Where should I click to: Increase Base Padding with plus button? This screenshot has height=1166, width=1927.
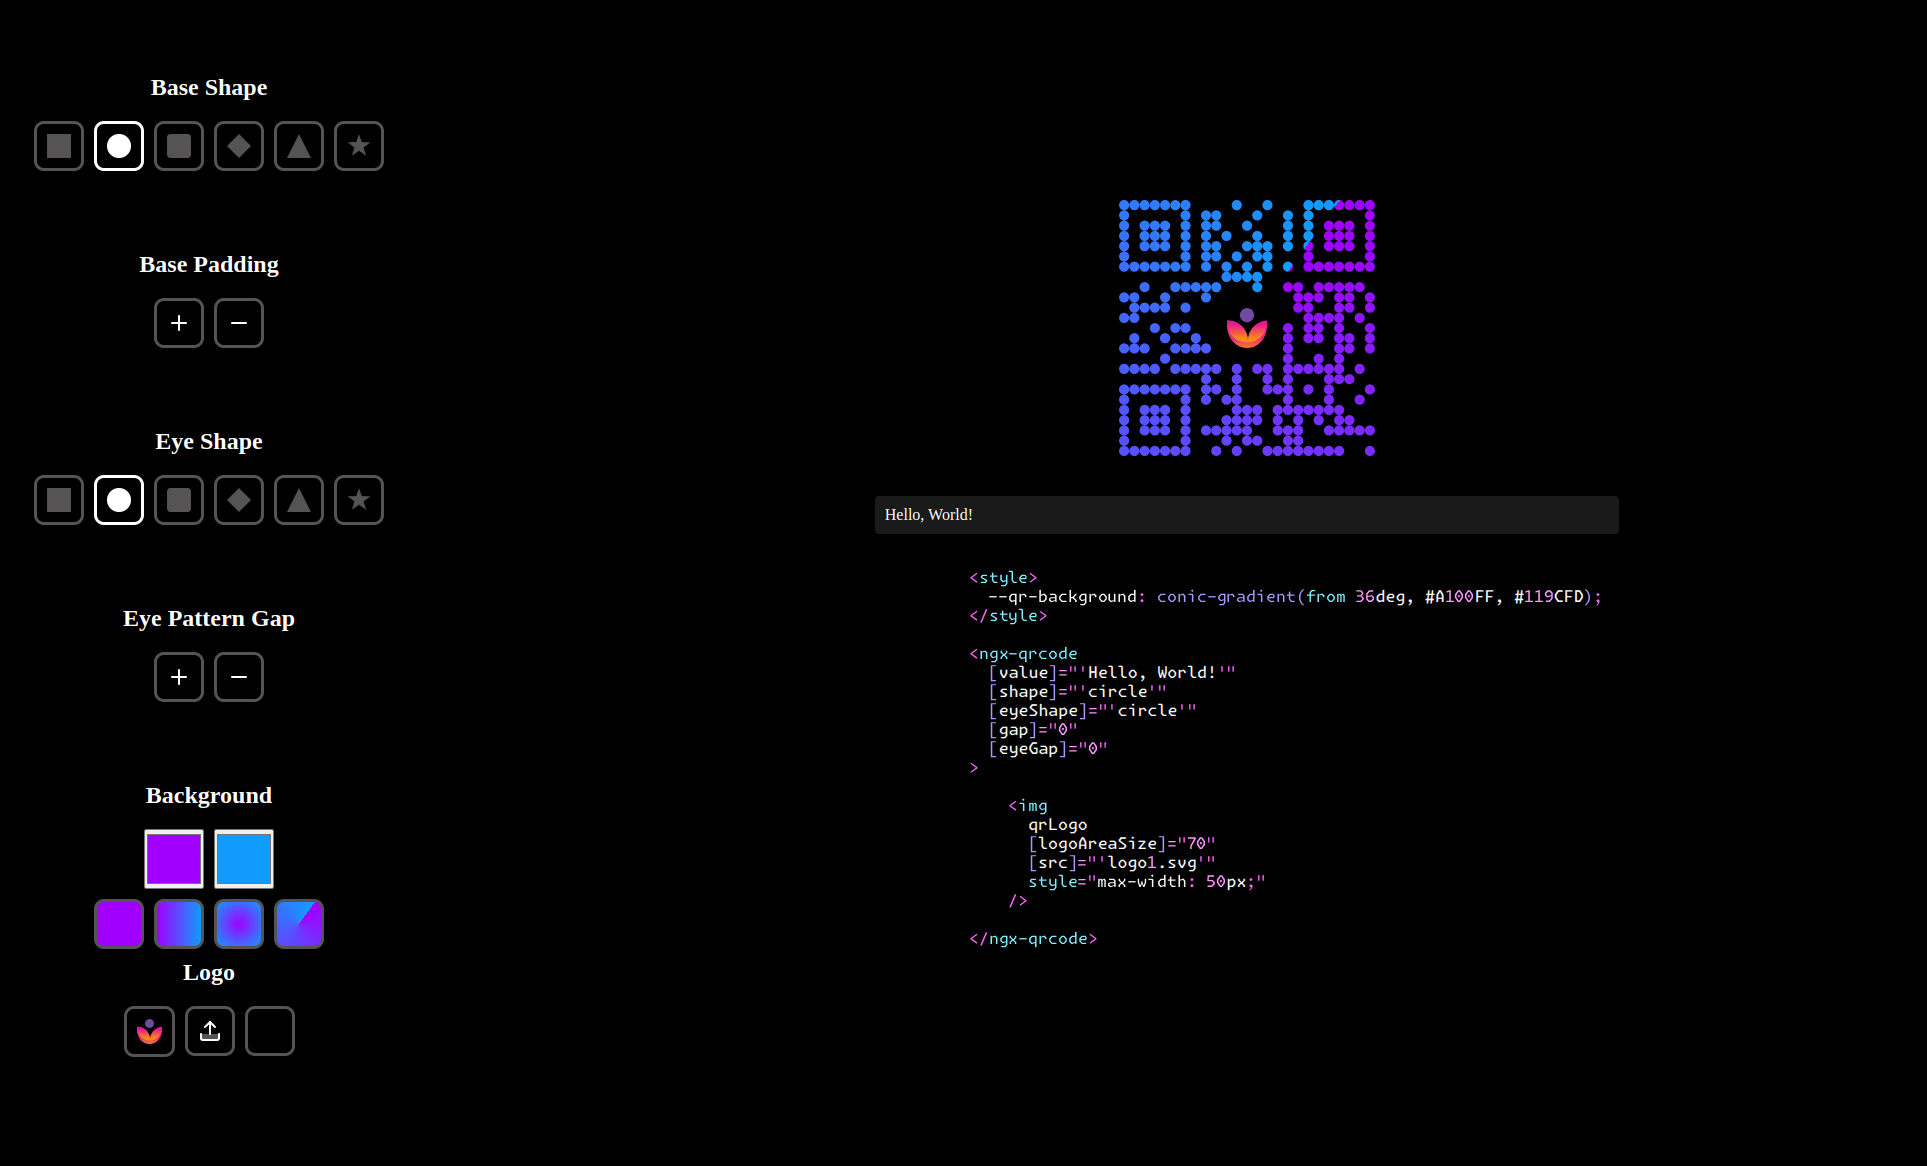(179, 323)
